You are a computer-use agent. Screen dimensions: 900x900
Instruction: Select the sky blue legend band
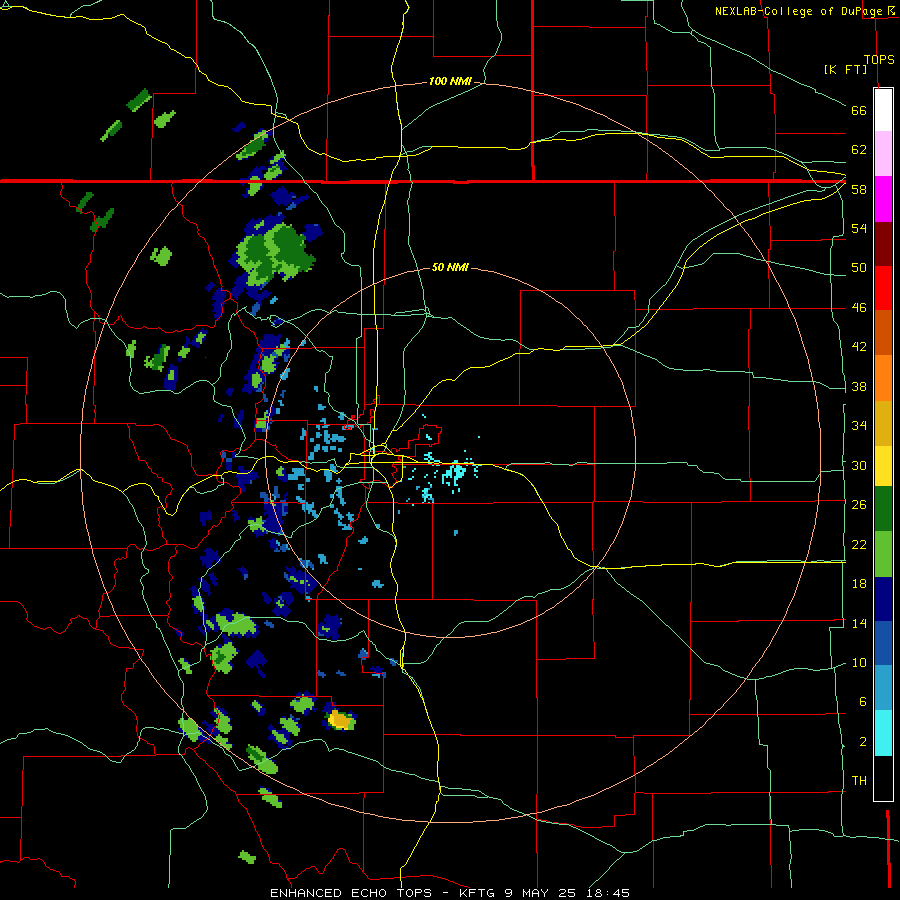[x=883, y=688]
